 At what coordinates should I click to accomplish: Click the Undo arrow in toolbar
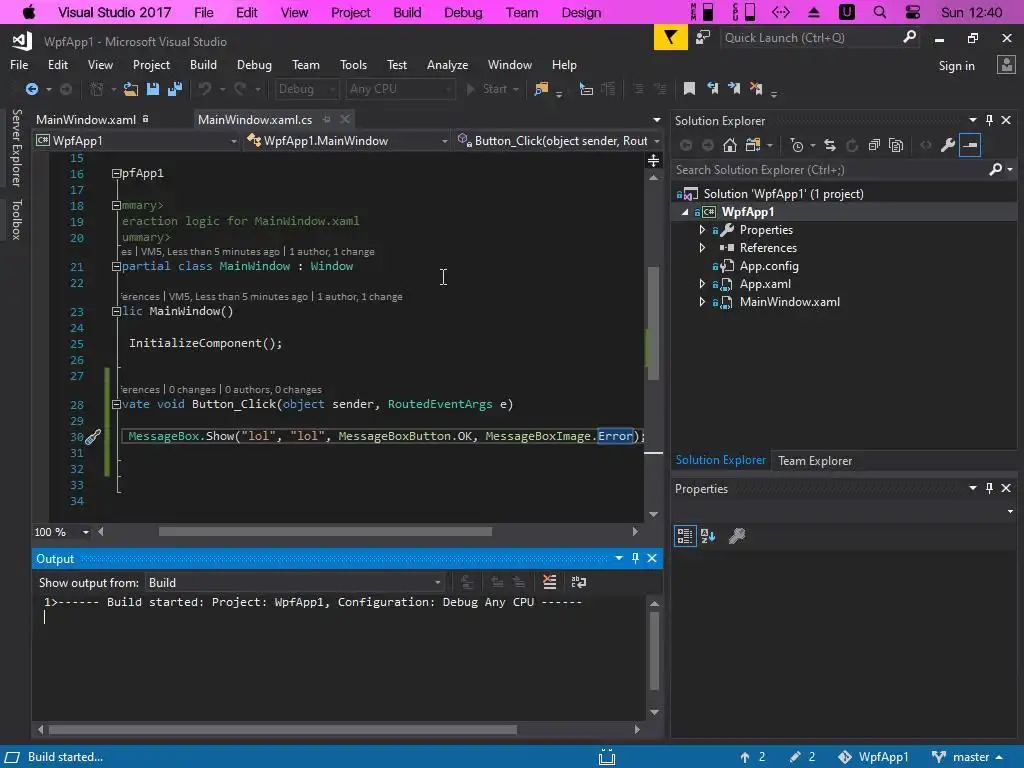click(205, 89)
